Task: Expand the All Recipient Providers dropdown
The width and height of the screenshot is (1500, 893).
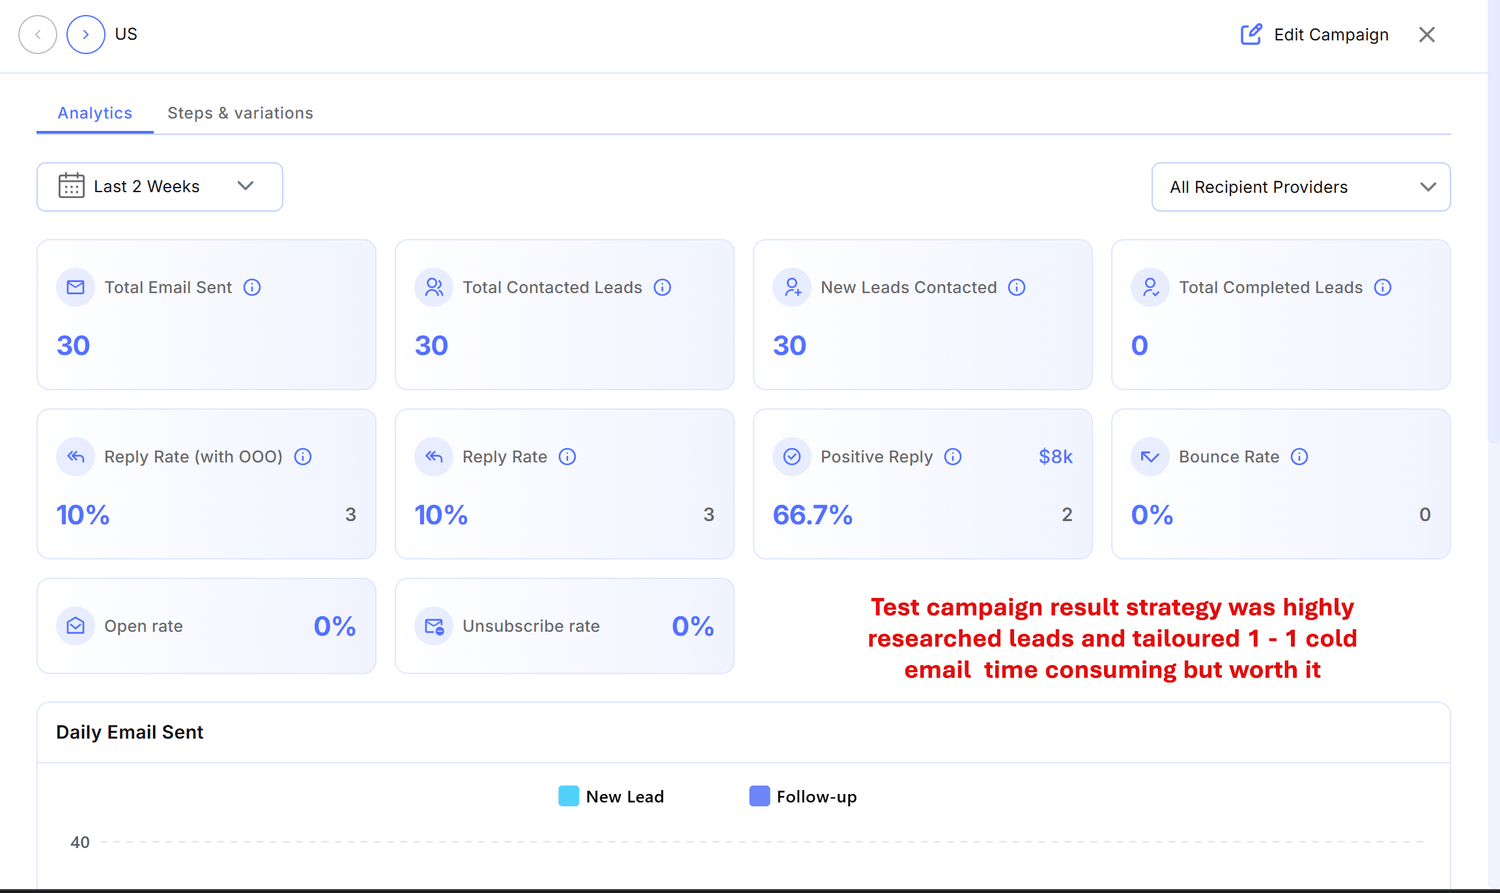Action: [x=1300, y=187]
